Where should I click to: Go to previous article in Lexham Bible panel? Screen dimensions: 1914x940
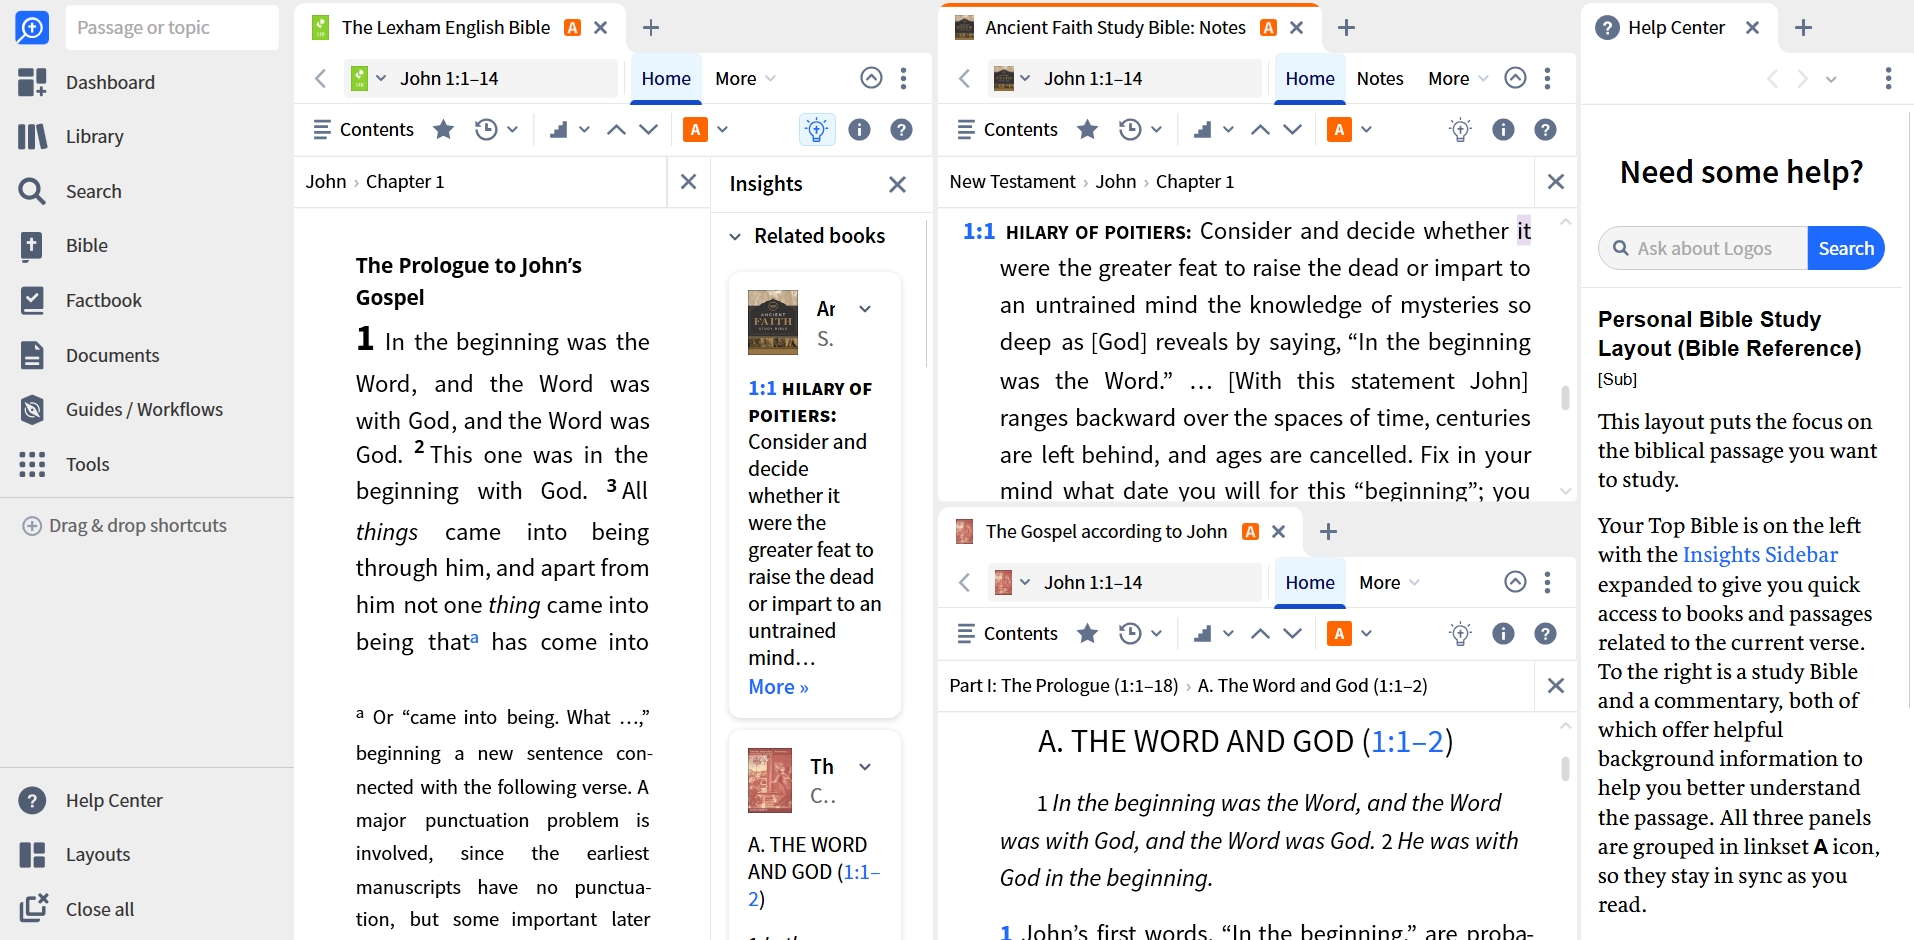[x=616, y=129]
